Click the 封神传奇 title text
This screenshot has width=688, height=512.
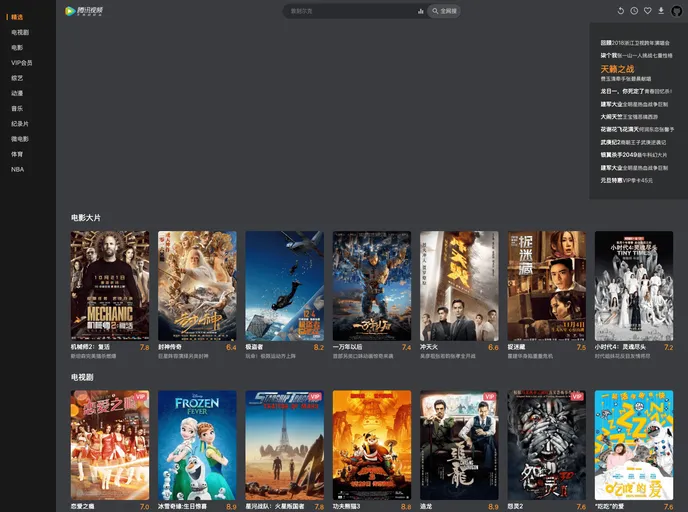point(170,347)
